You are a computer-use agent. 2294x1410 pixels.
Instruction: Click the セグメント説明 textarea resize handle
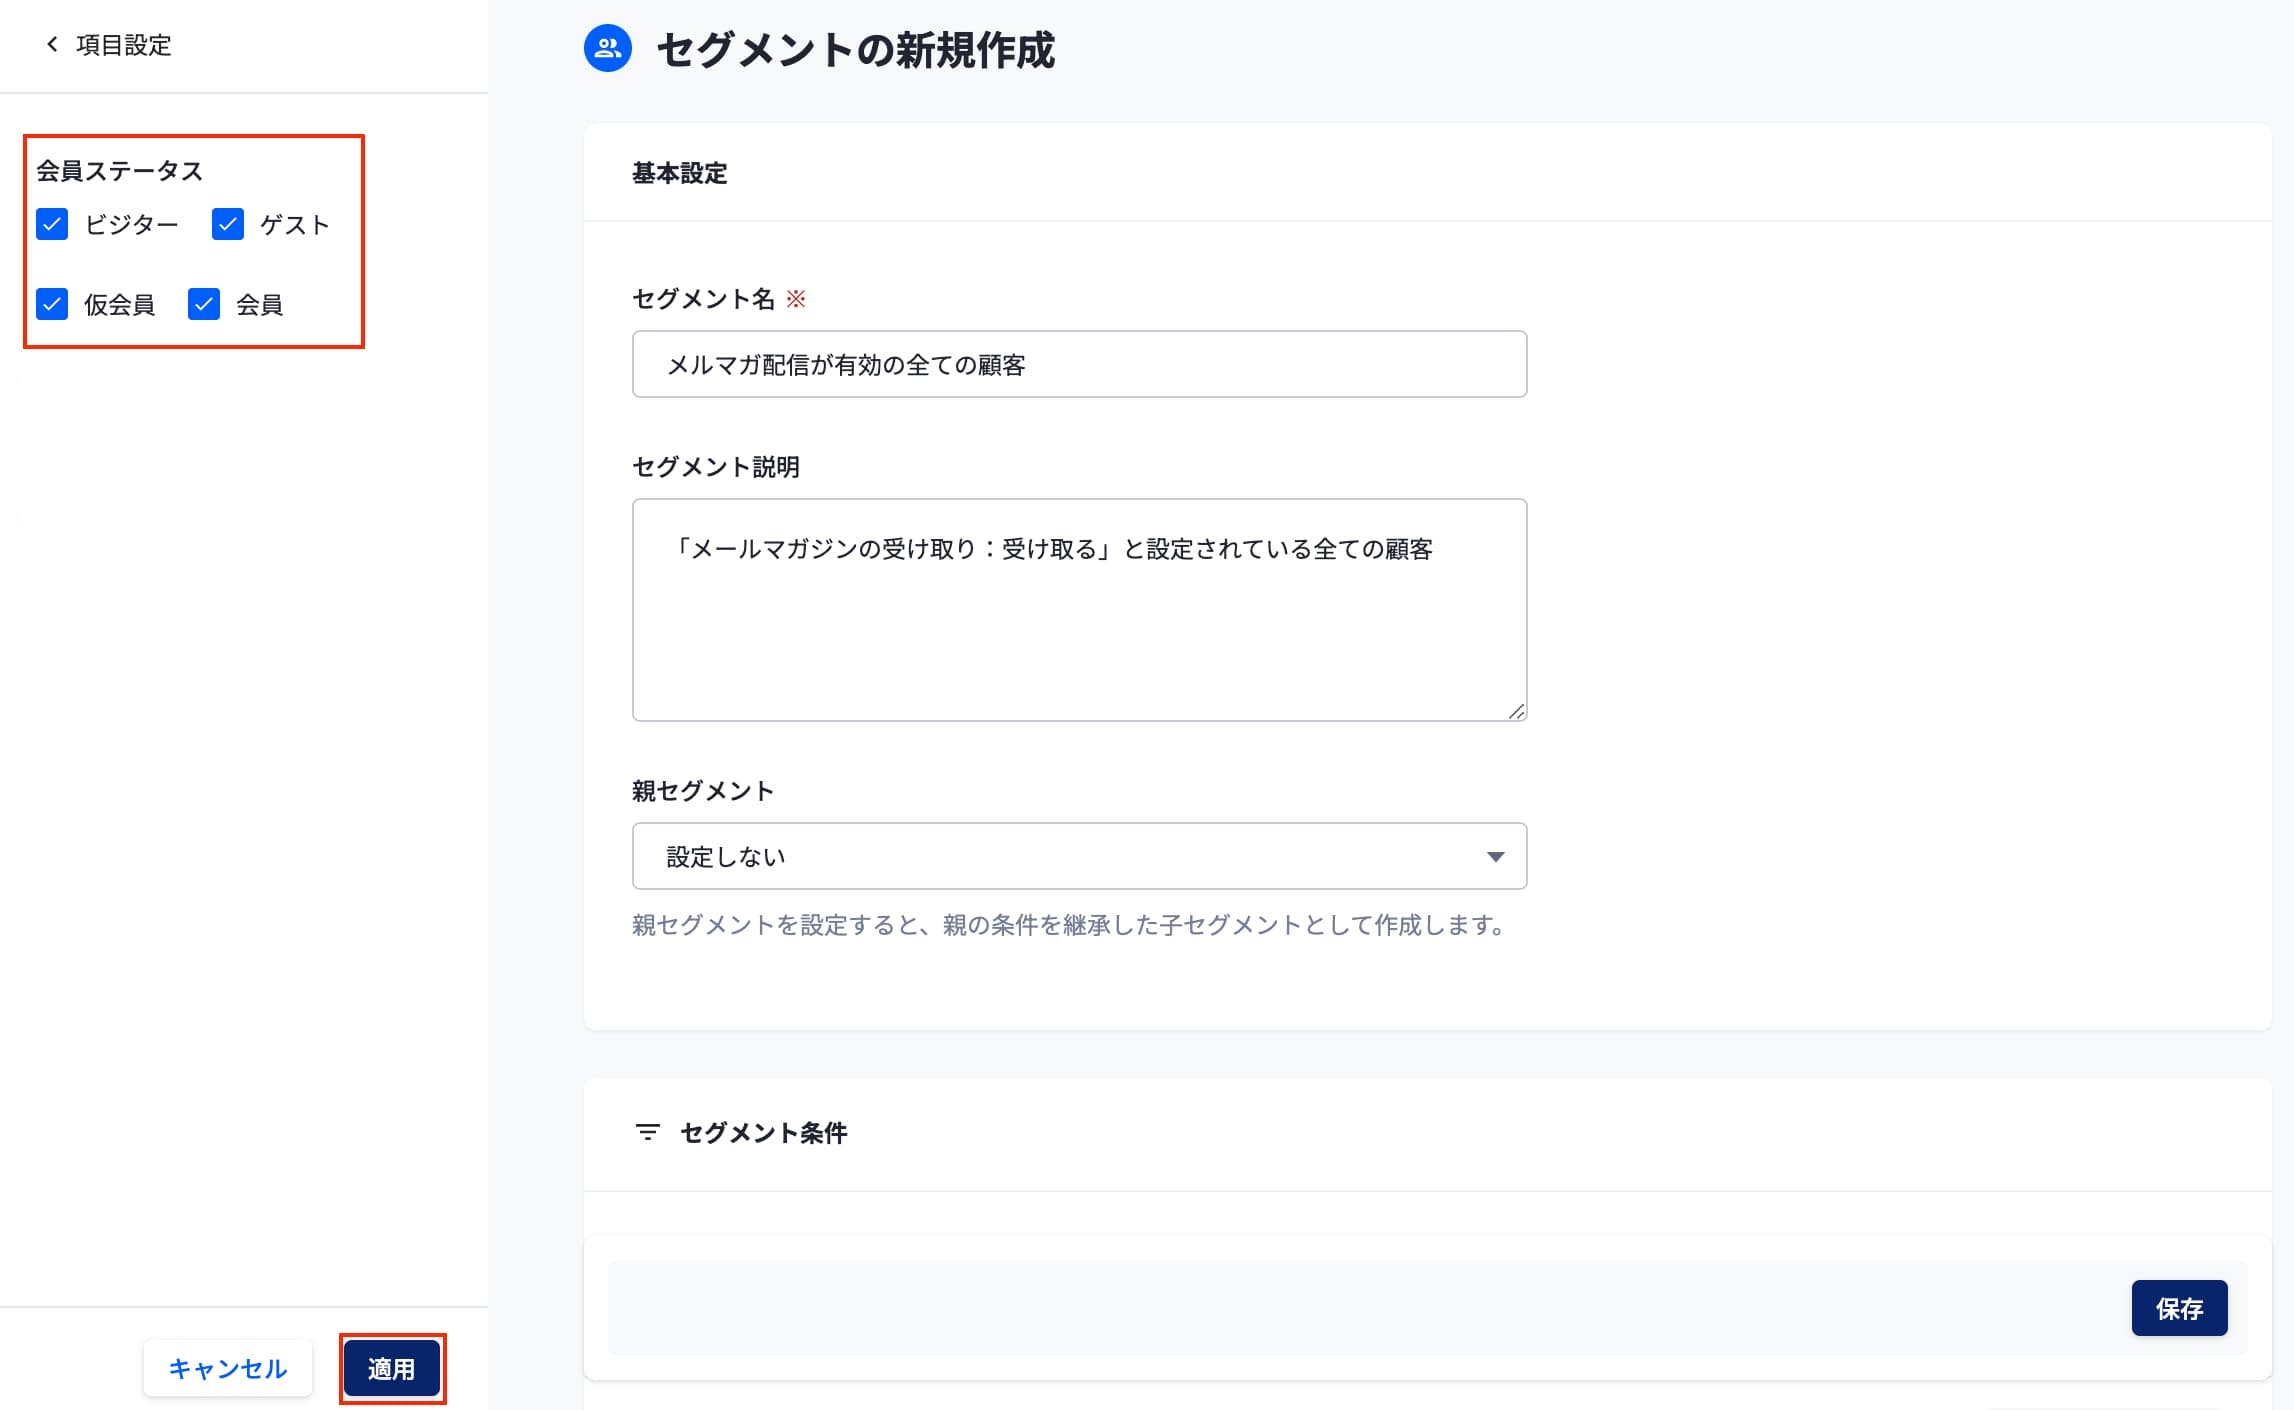click(1516, 710)
